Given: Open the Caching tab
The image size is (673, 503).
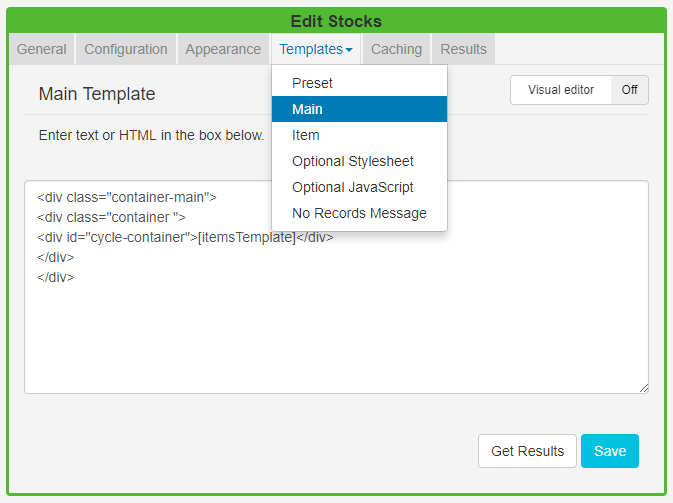Looking at the screenshot, I should pyautogui.click(x=396, y=49).
